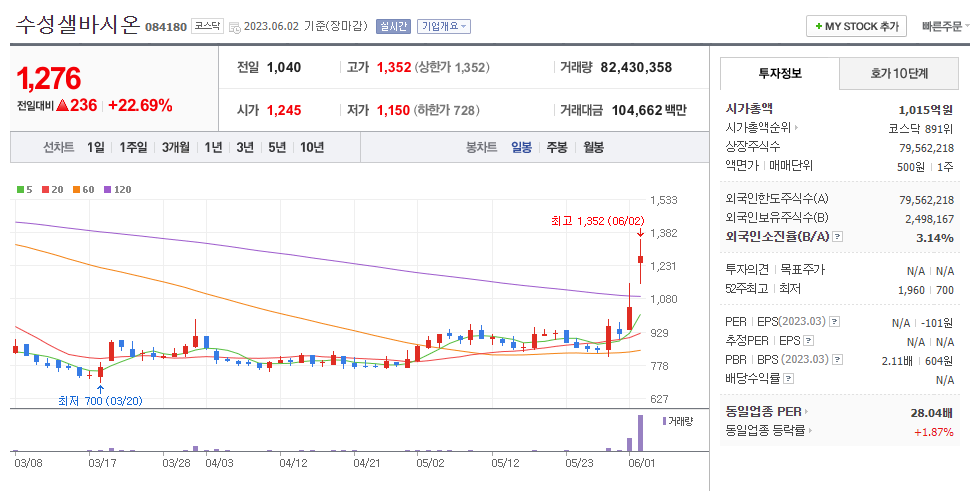Click the tall 06/02 volume bar
Viewport: 980px width, 491px height.
pos(640,433)
